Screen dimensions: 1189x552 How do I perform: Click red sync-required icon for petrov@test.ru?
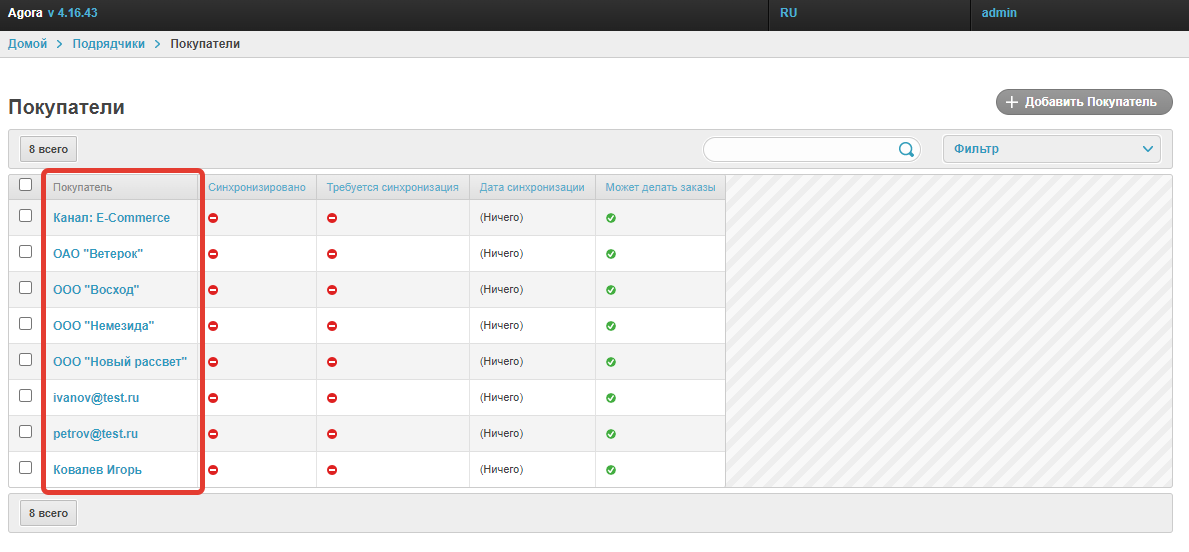coord(332,434)
